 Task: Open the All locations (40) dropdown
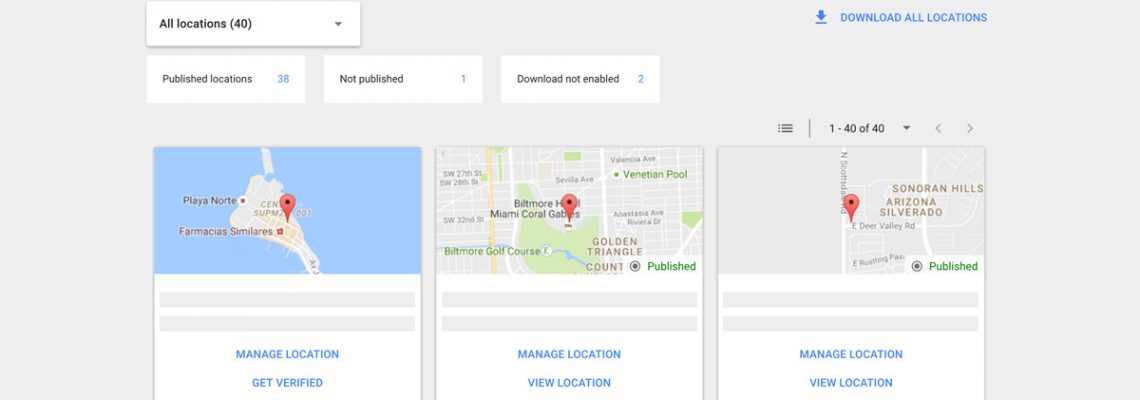click(x=253, y=24)
